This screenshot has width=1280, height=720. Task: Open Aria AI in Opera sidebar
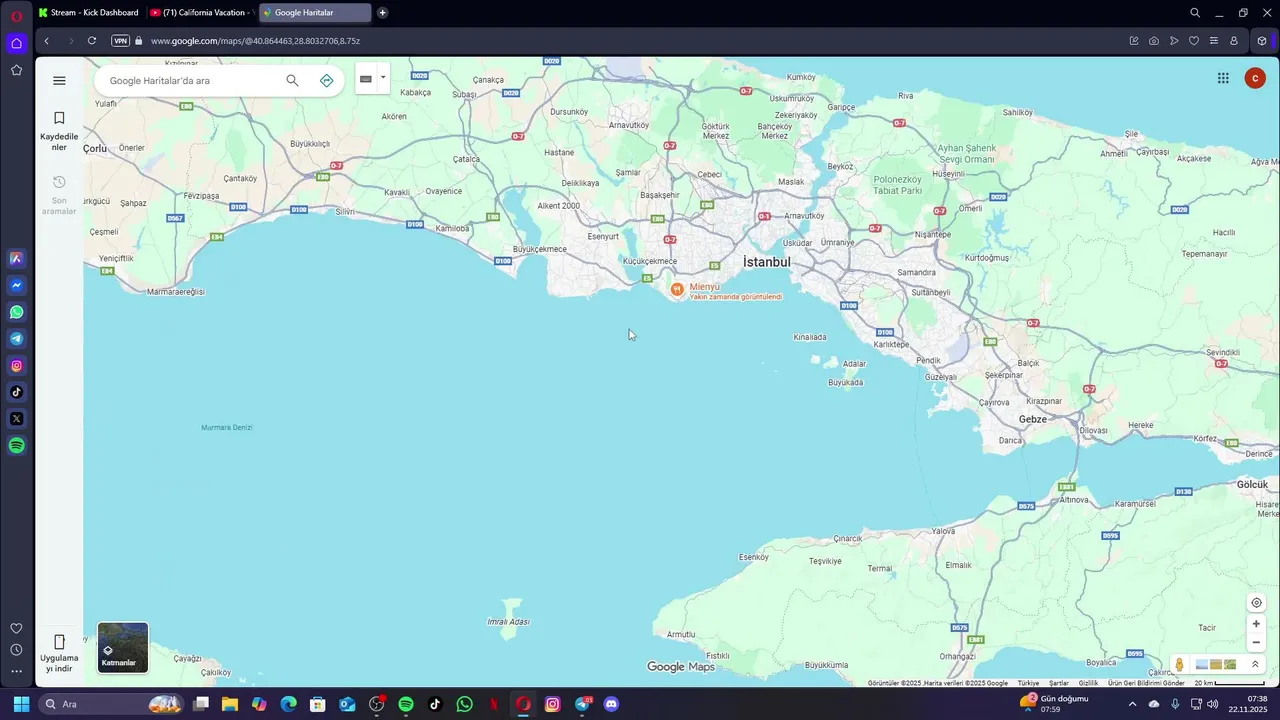[16, 258]
